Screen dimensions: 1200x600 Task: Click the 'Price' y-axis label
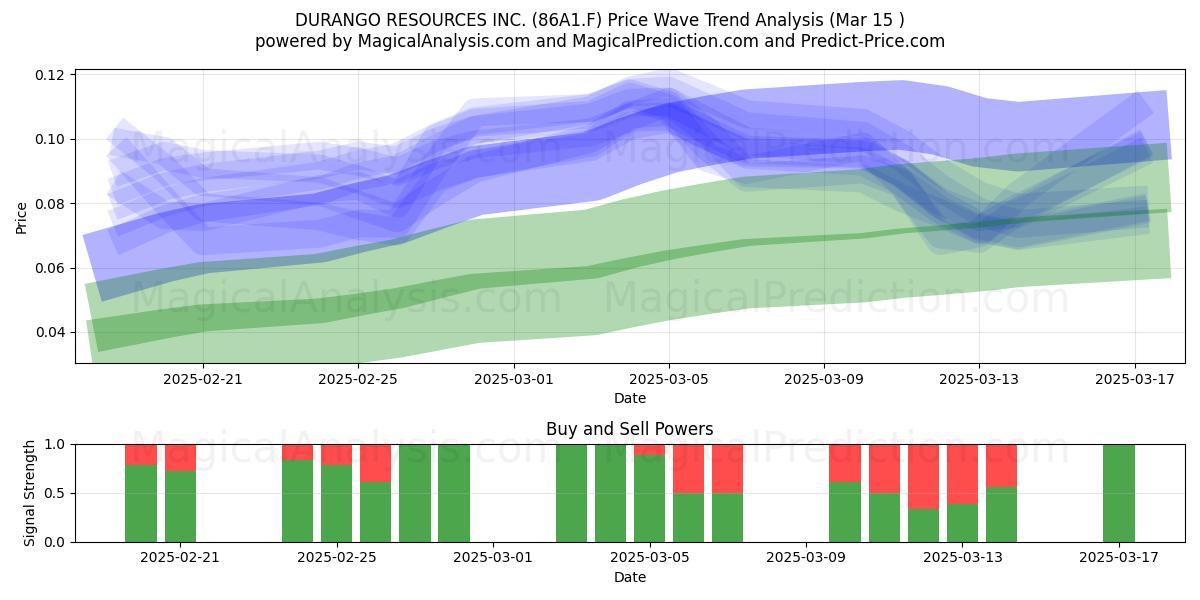(x=22, y=216)
